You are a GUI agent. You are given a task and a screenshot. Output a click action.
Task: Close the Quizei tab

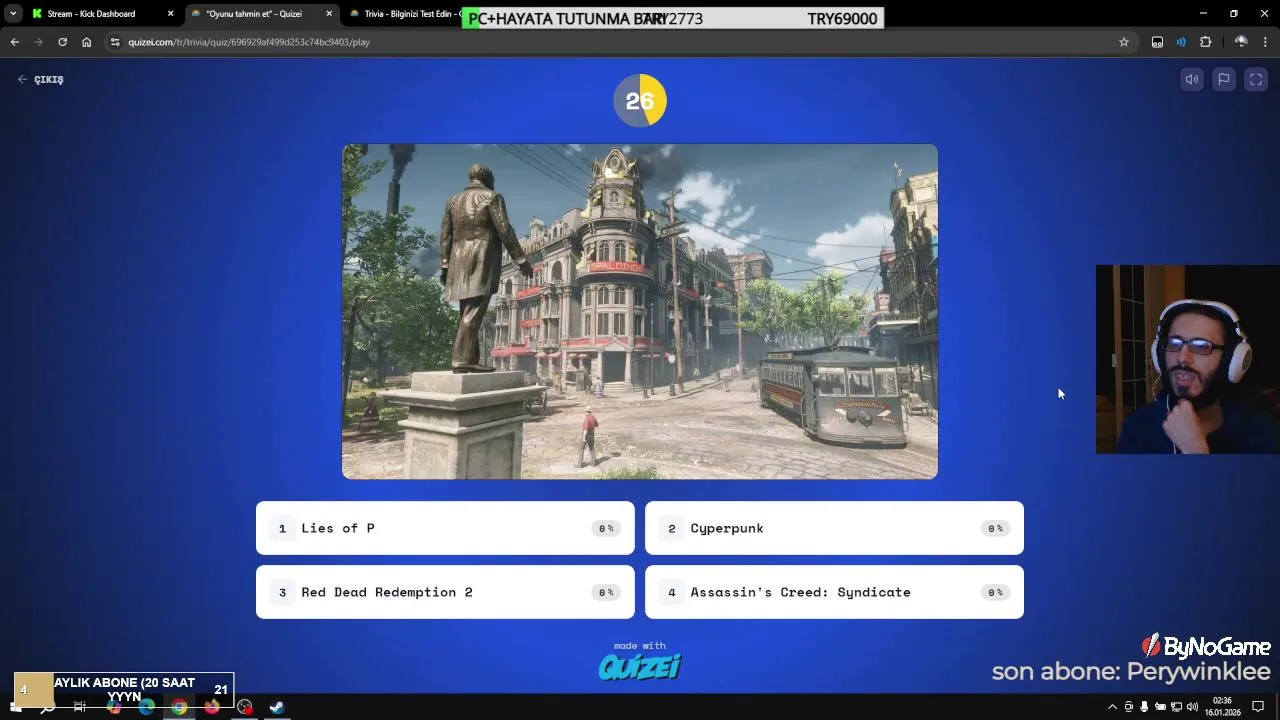329,14
